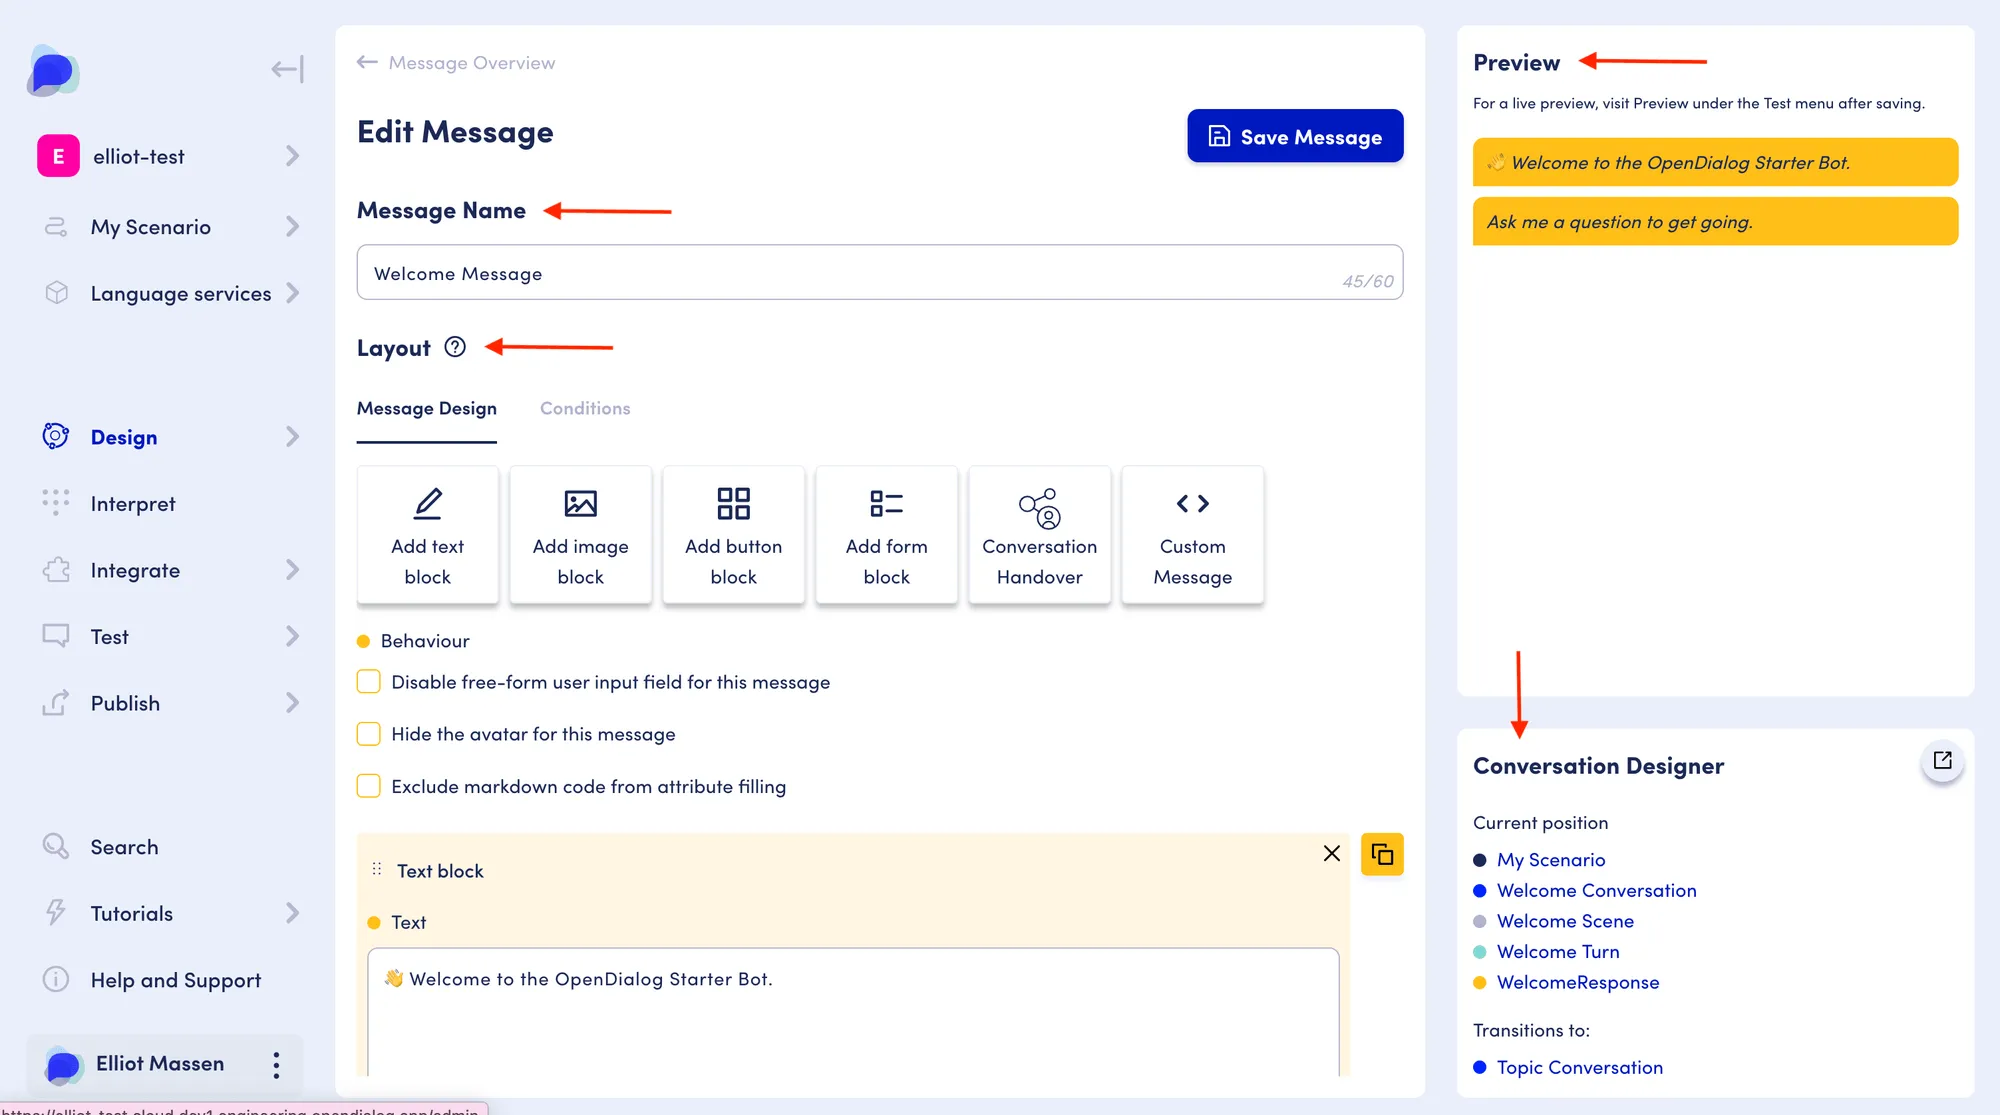Remove the Text block with the X
The height and width of the screenshot is (1115, 2000).
(1332, 853)
